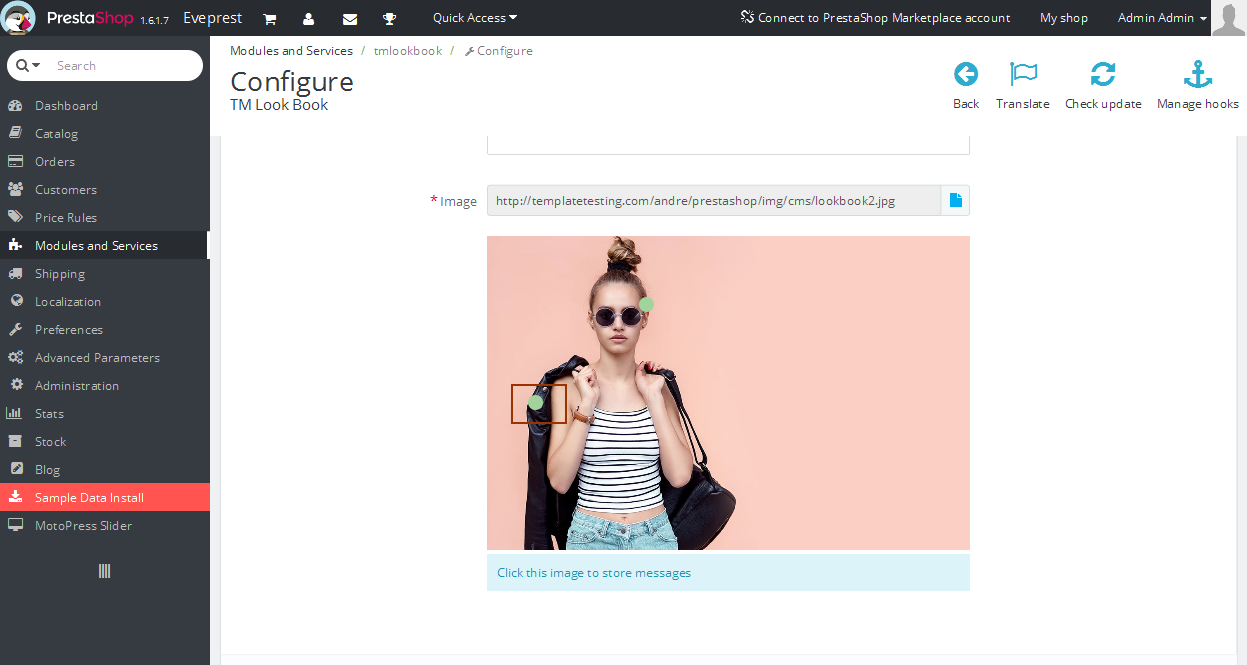Click the Advanced Parameters gears icon
This screenshot has height=665, width=1247.
pos(15,357)
